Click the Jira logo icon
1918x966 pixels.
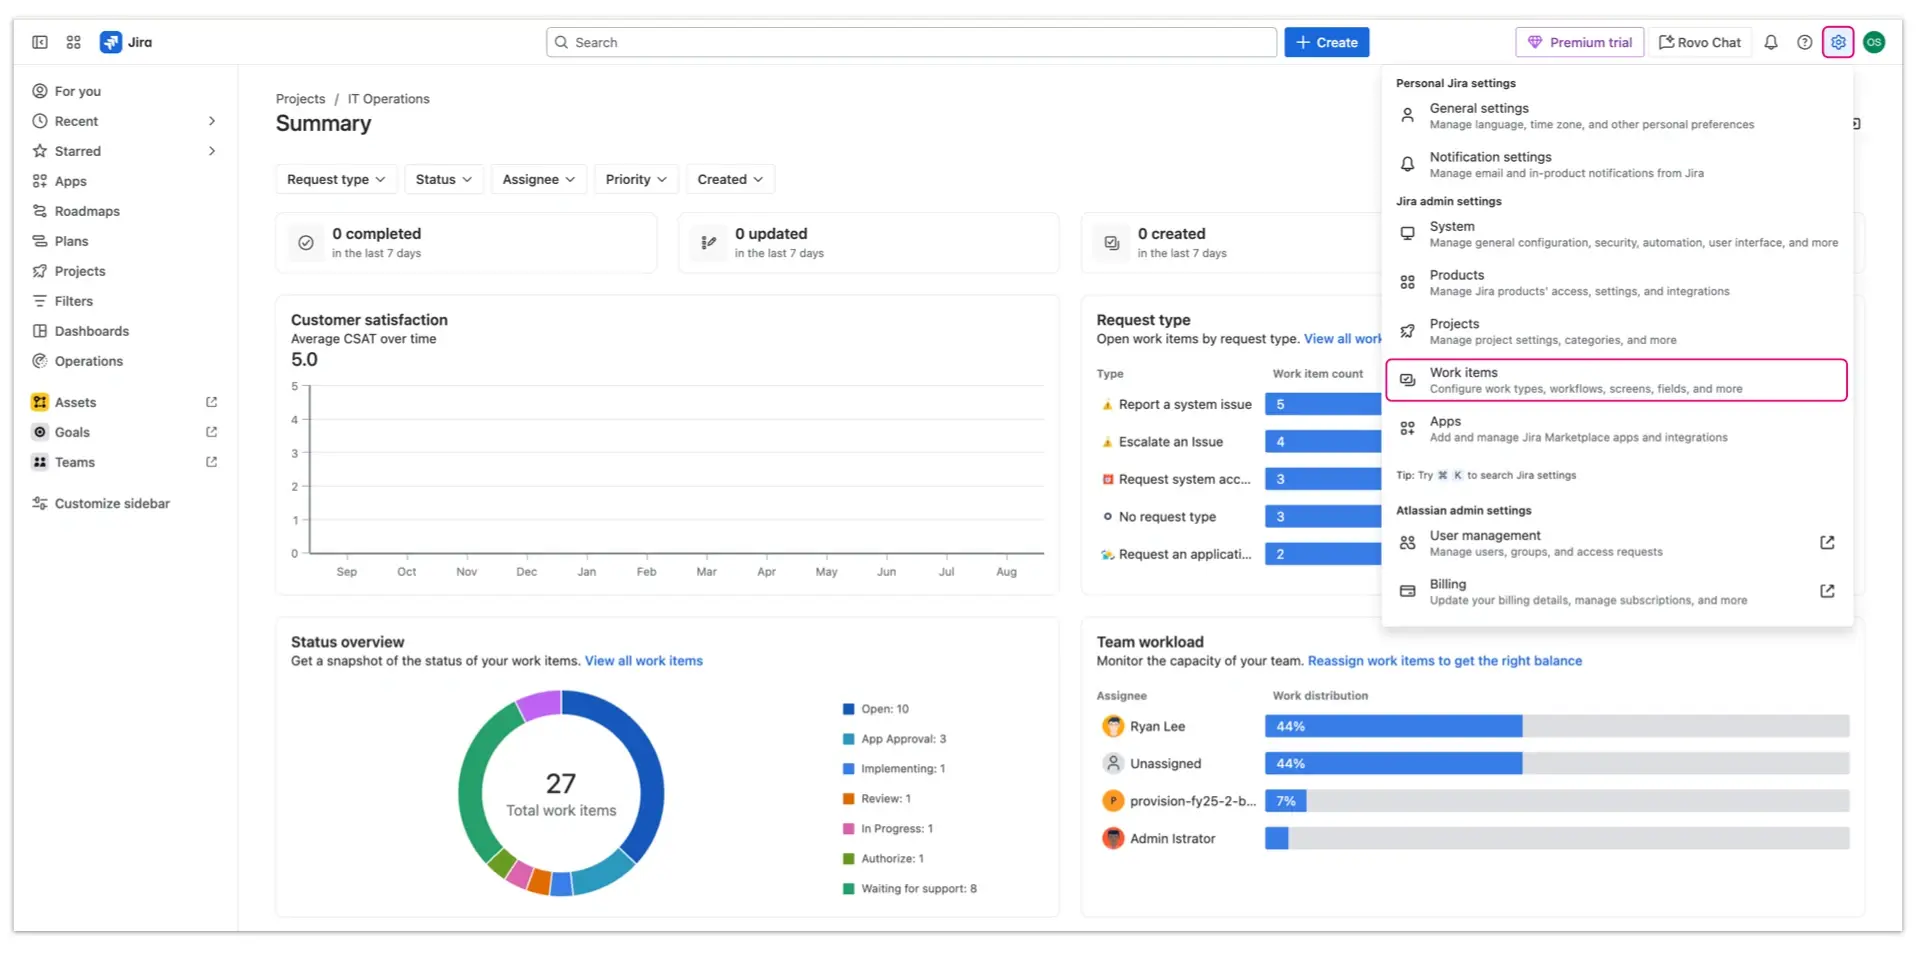[111, 42]
